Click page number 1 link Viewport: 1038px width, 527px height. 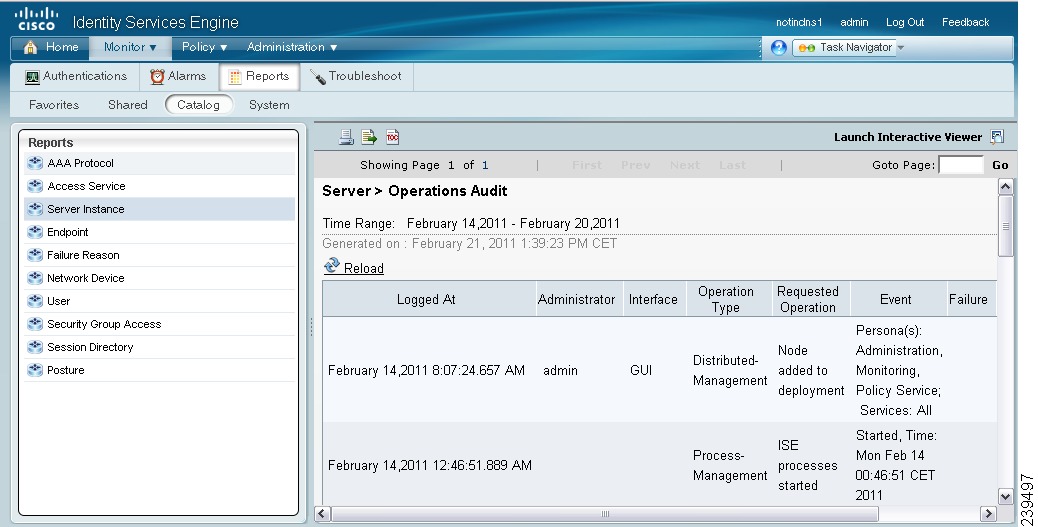tap(485, 165)
